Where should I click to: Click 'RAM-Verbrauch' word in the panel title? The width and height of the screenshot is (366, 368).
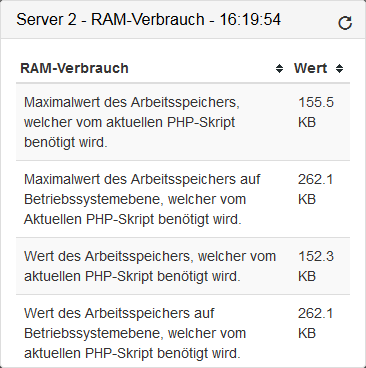pyautogui.click(x=148, y=19)
